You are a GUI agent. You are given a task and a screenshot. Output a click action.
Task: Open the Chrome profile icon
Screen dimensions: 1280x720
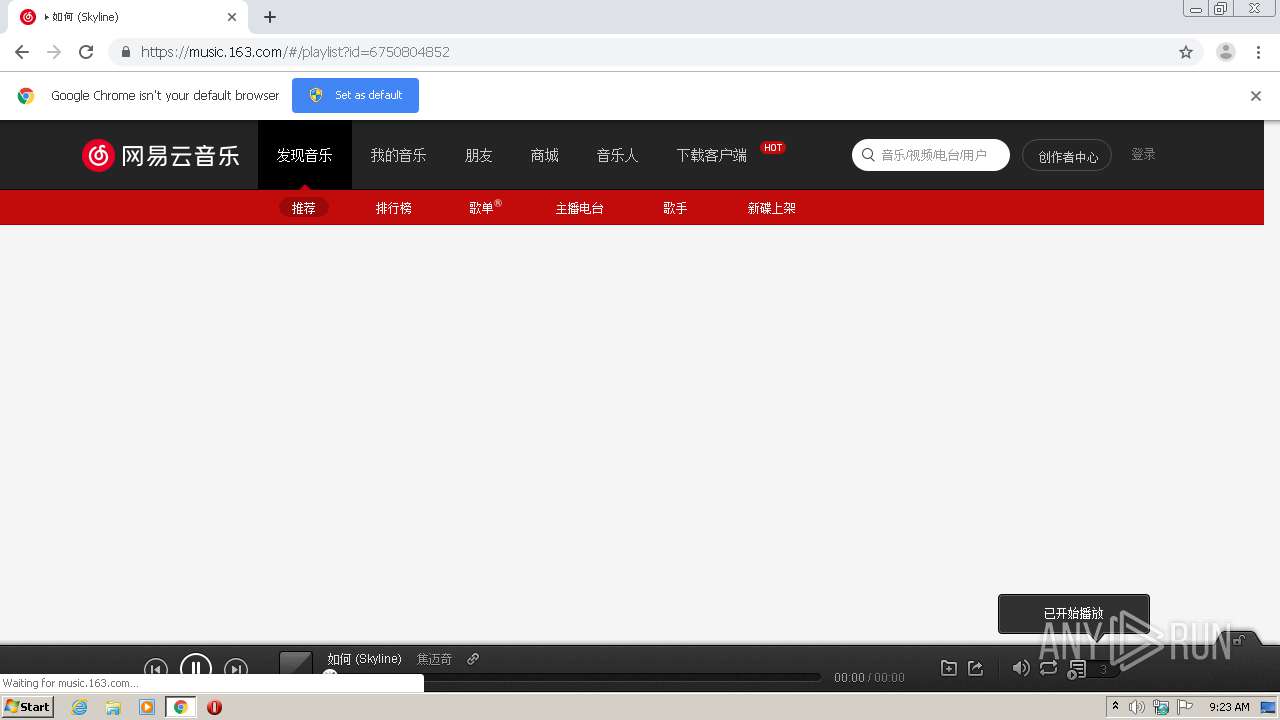coord(1226,52)
